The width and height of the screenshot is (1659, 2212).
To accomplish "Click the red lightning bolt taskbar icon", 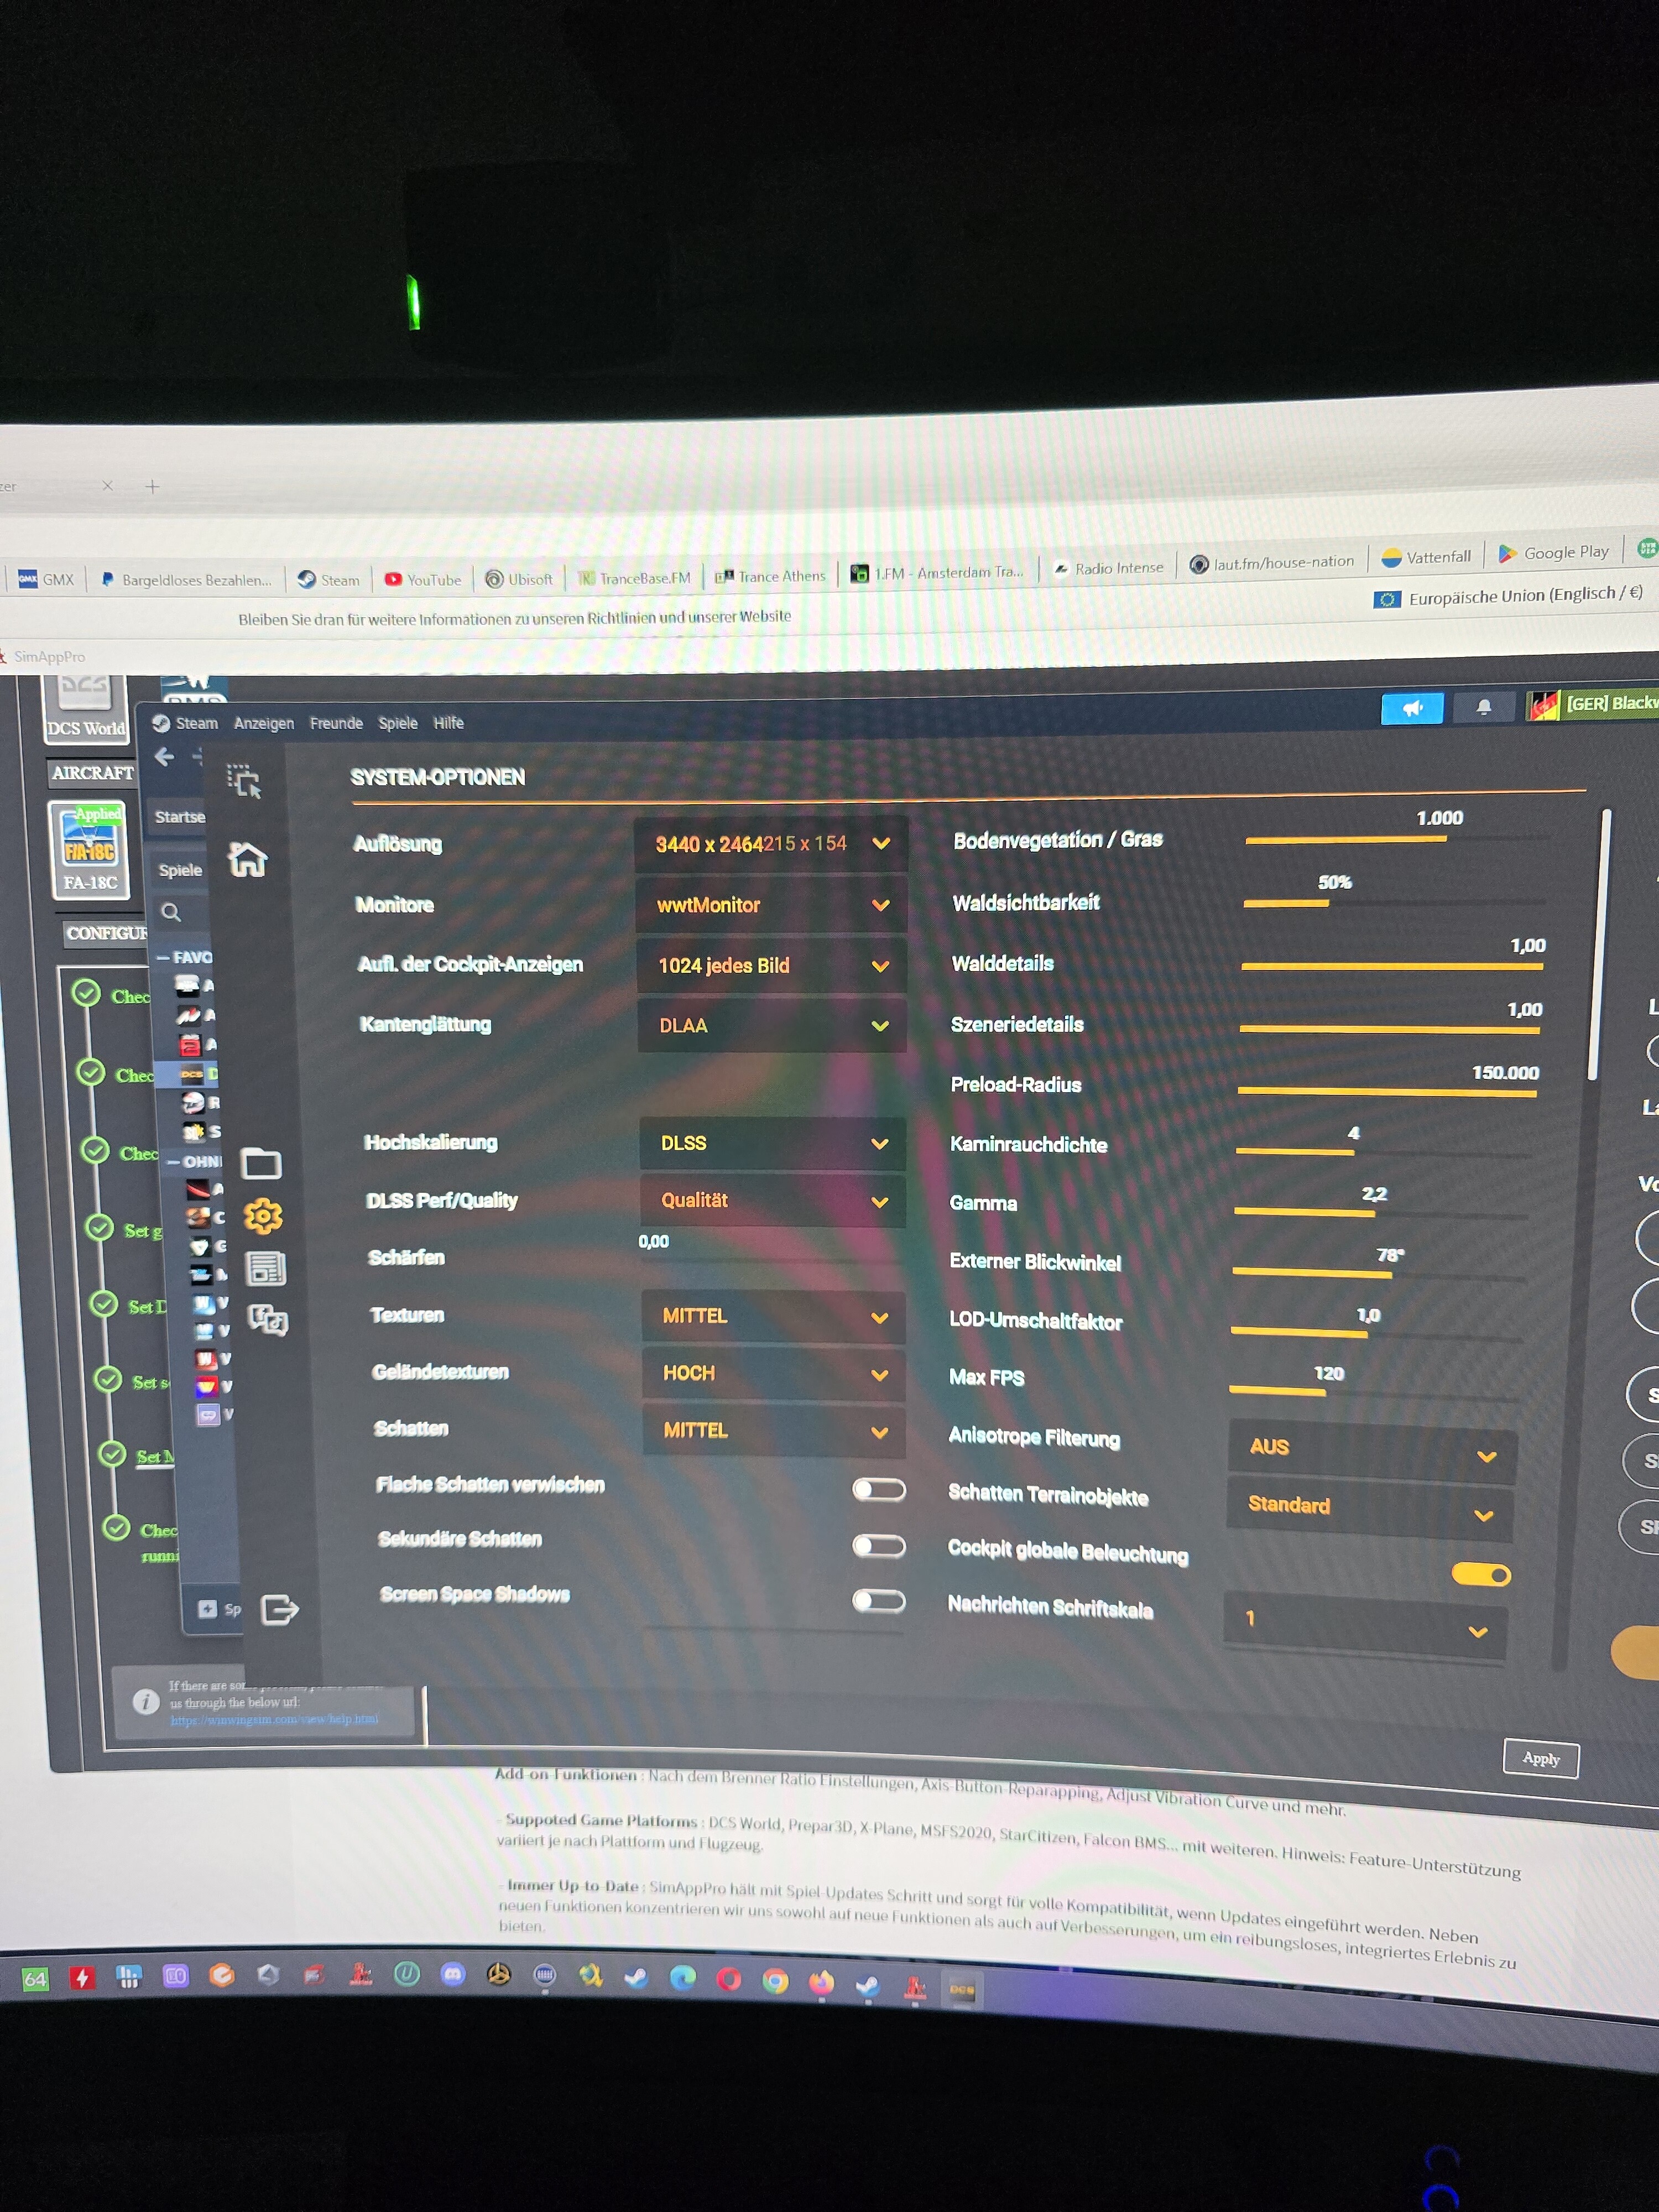I will [x=82, y=1977].
